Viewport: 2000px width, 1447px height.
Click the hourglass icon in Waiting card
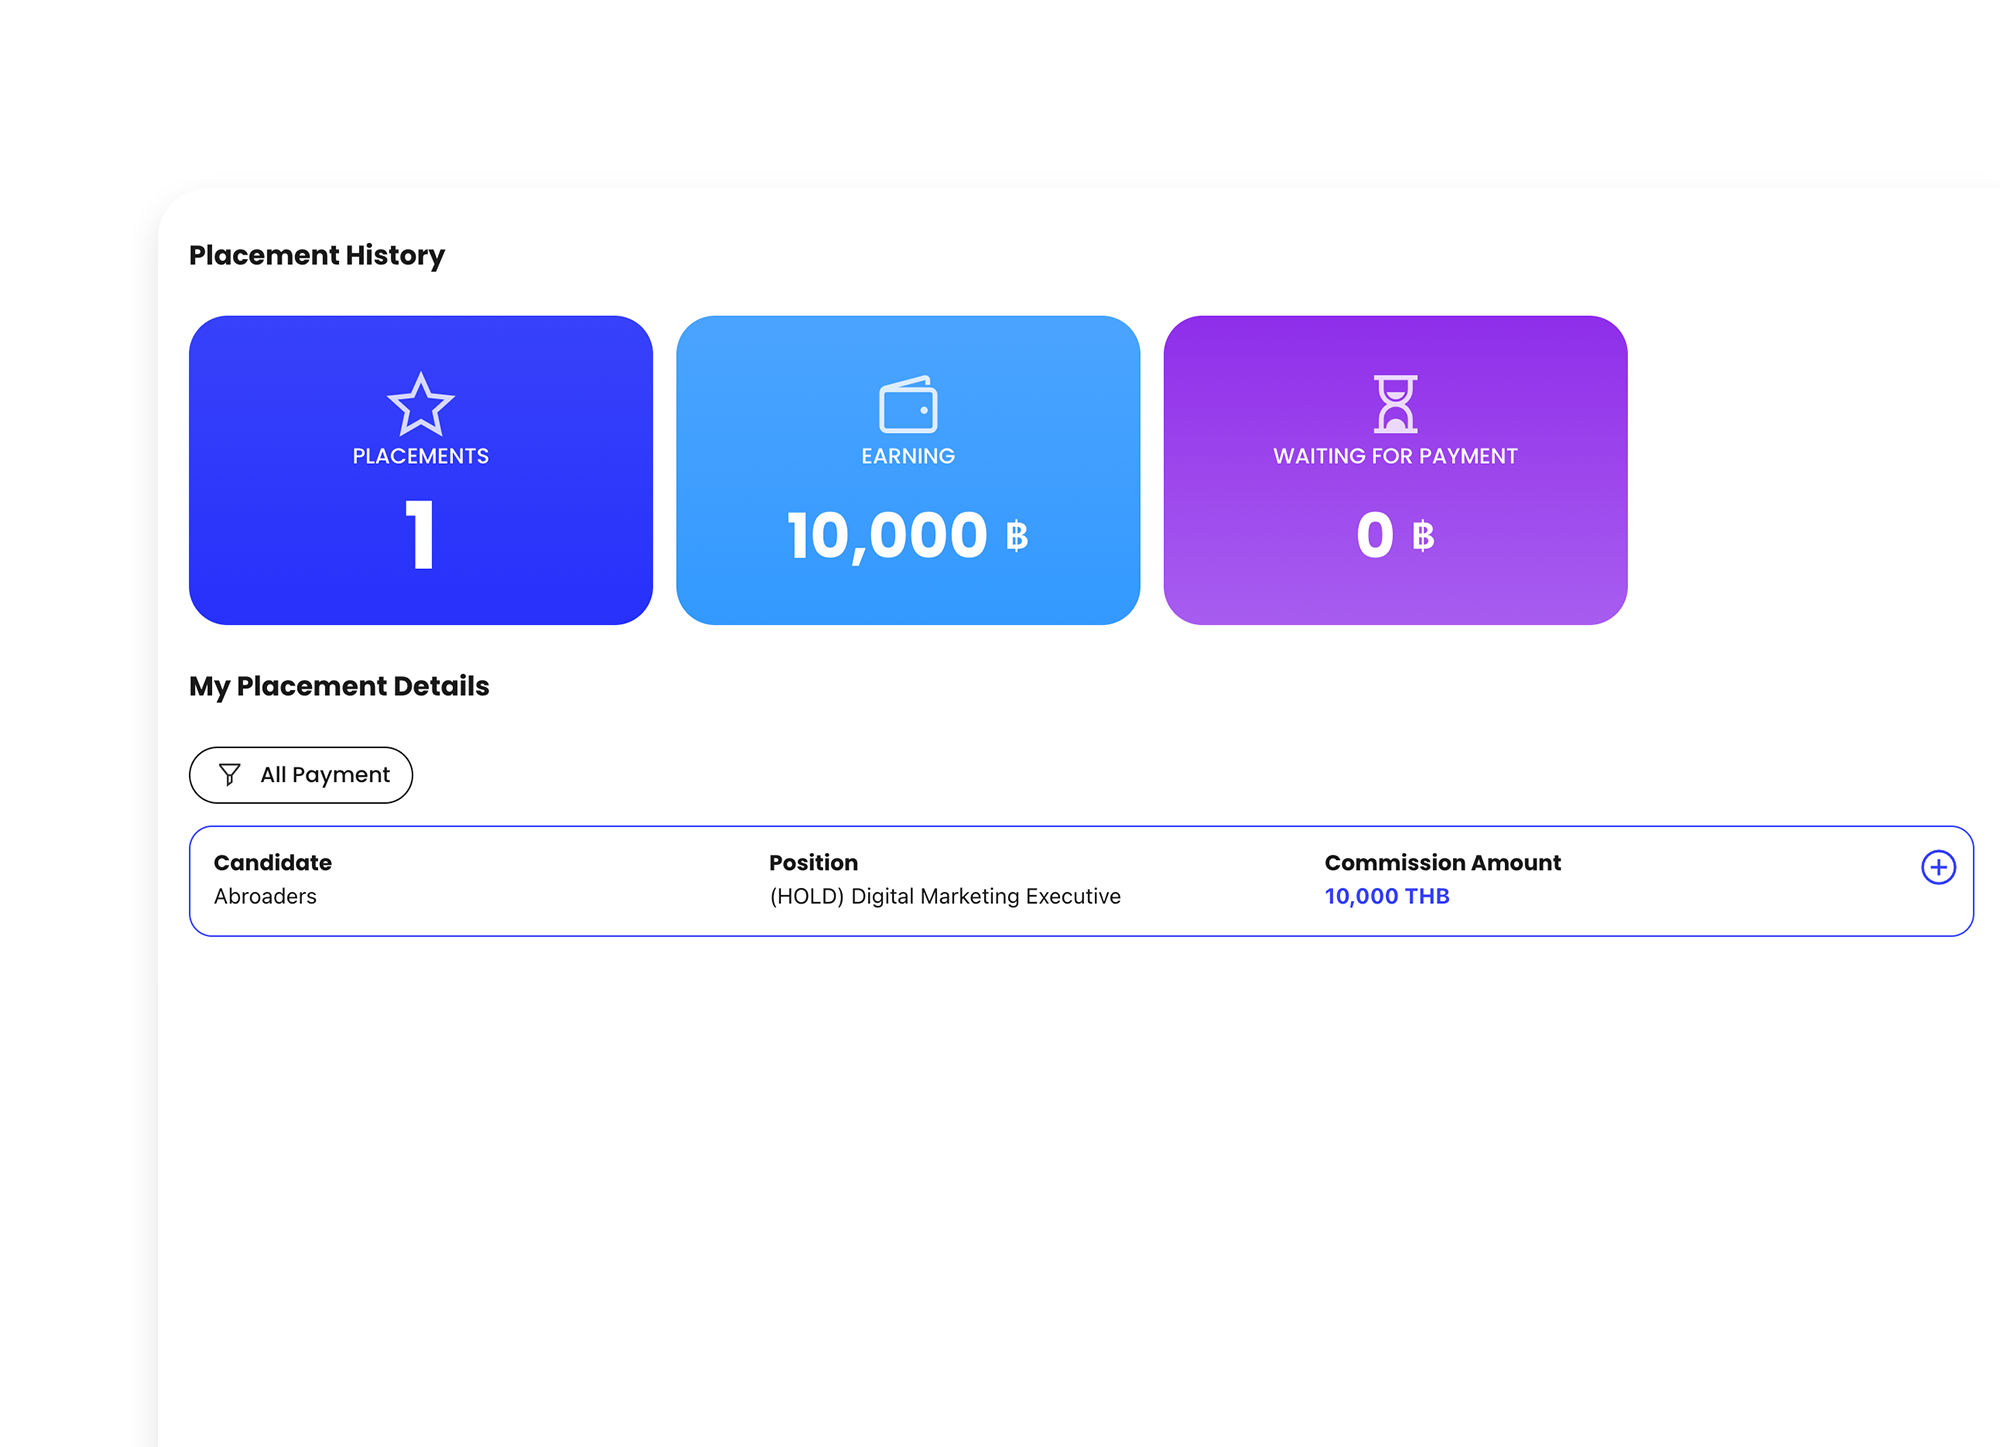point(1395,404)
